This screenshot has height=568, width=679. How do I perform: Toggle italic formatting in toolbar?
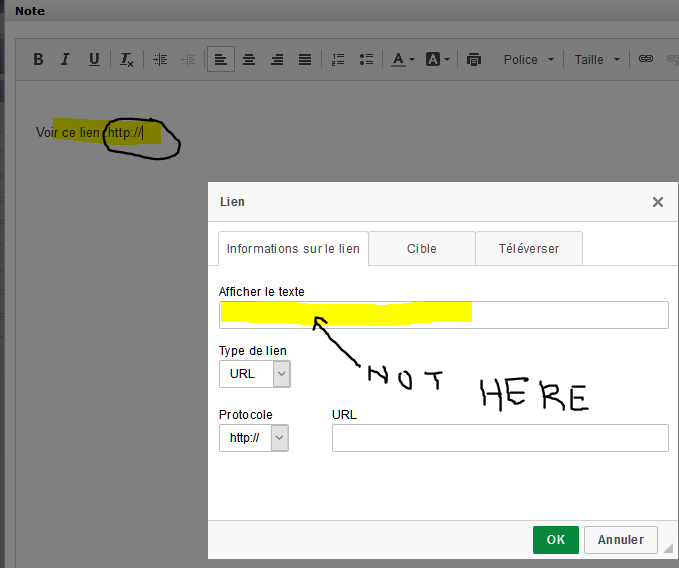[x=65, y=59]
